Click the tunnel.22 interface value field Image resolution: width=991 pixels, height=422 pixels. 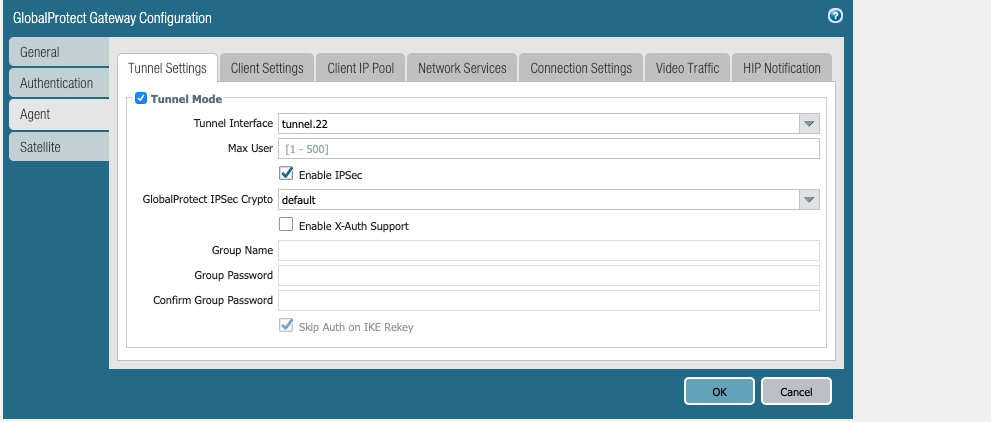point(539,124)
